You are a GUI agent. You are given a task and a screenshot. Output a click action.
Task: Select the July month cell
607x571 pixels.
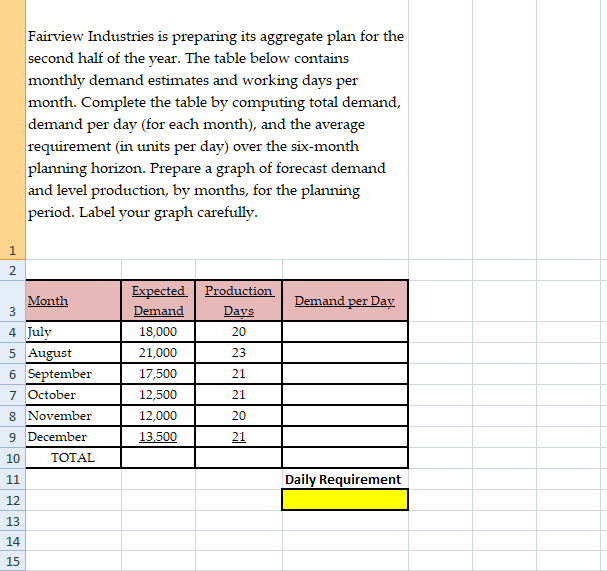point(73,332)
